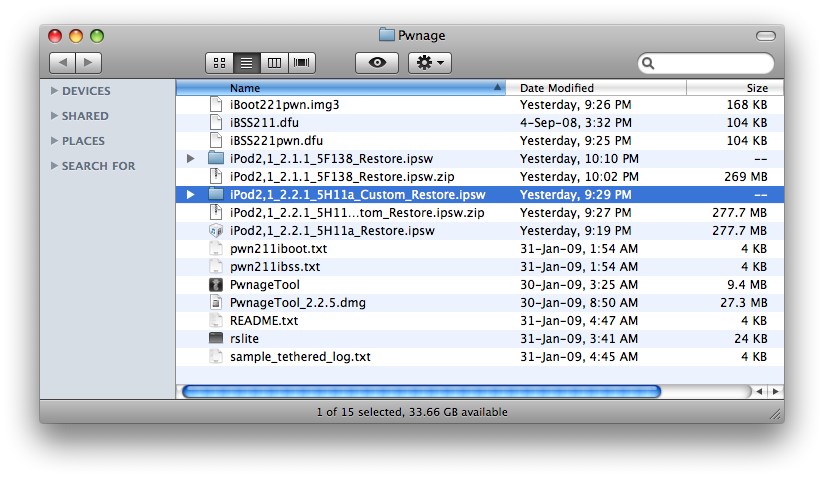Image resolution: width=824 pixels, height=478 pixels.
Task: Toggle toolbar visibility with the pill button
Action: pos(765,36)
